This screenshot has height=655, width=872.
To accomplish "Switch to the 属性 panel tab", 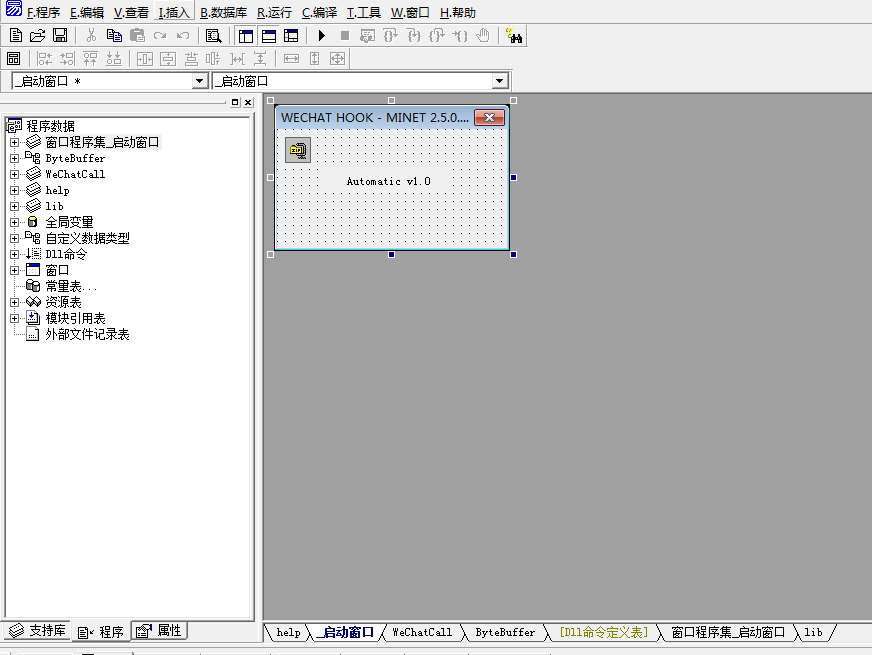I will (160, 631).
